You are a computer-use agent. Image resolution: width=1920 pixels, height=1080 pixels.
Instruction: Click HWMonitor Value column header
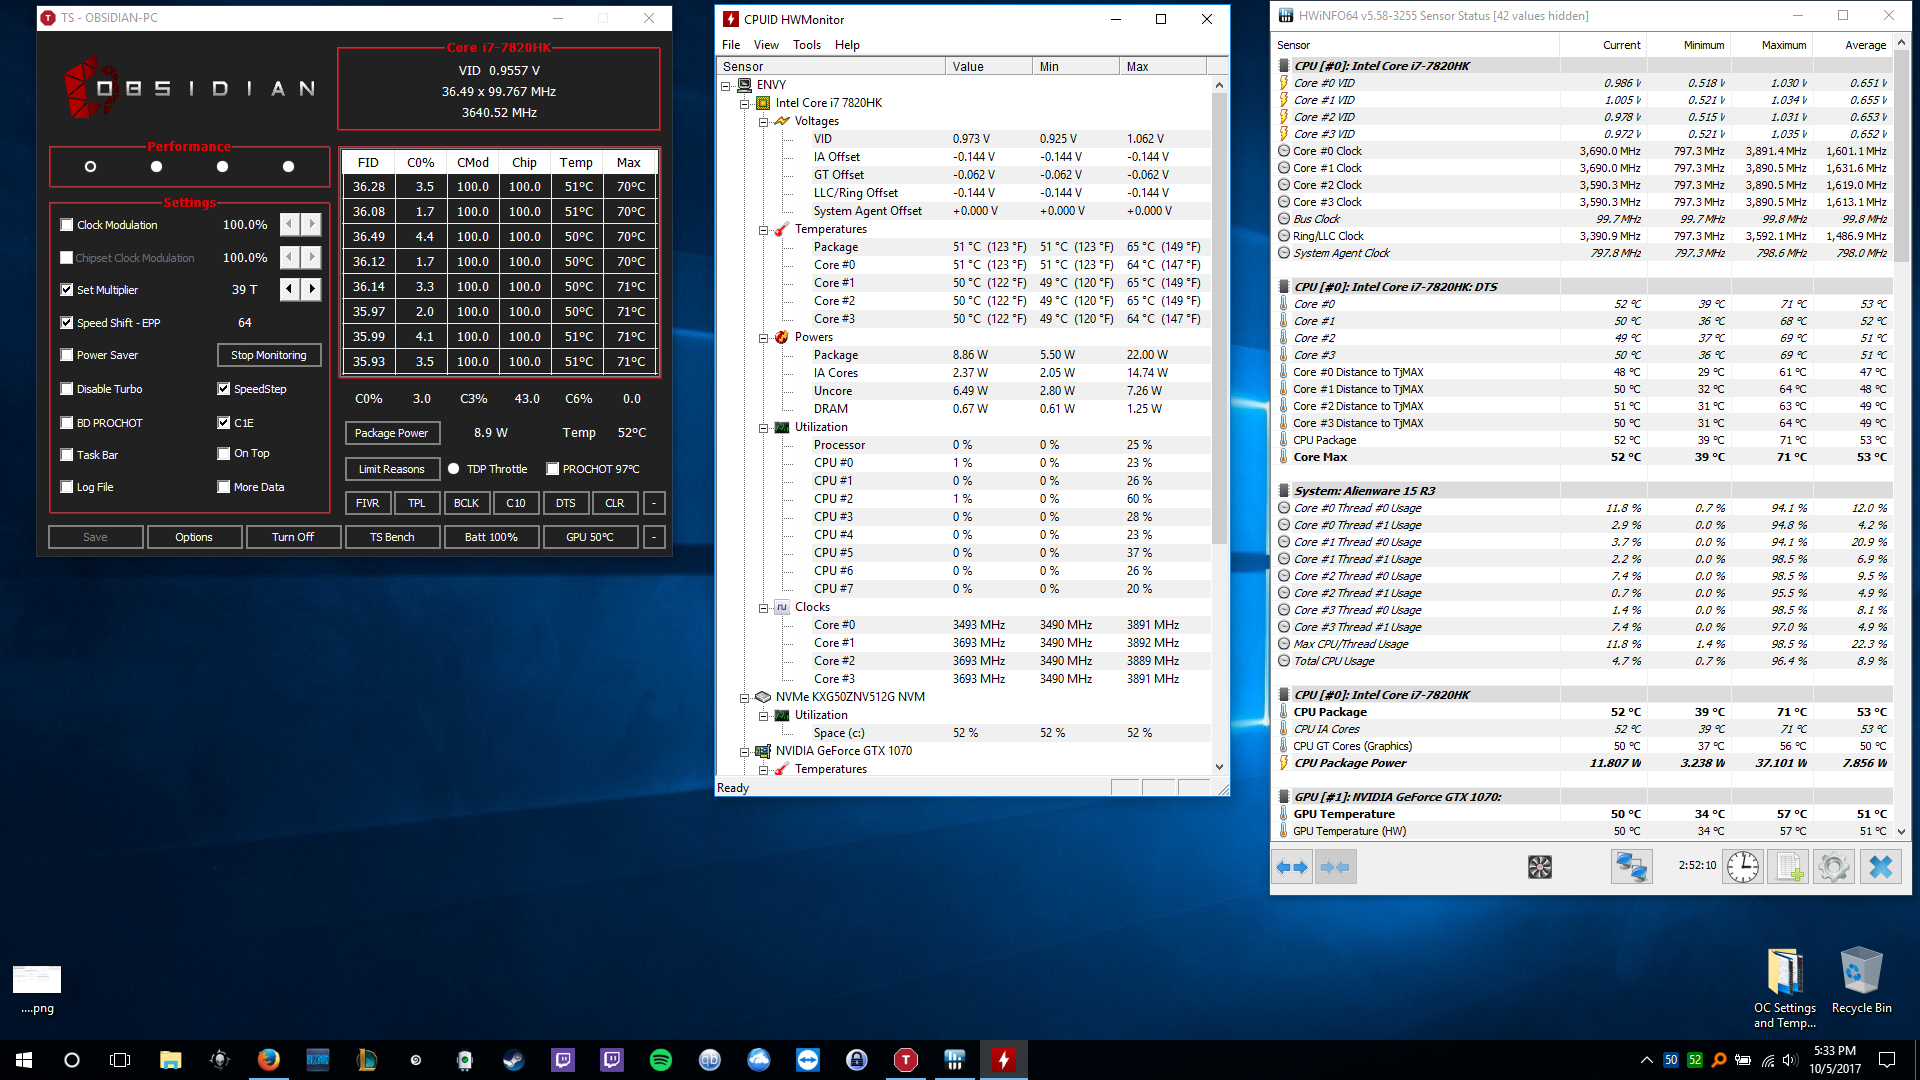pyautogui.click(x=988, y=67)
